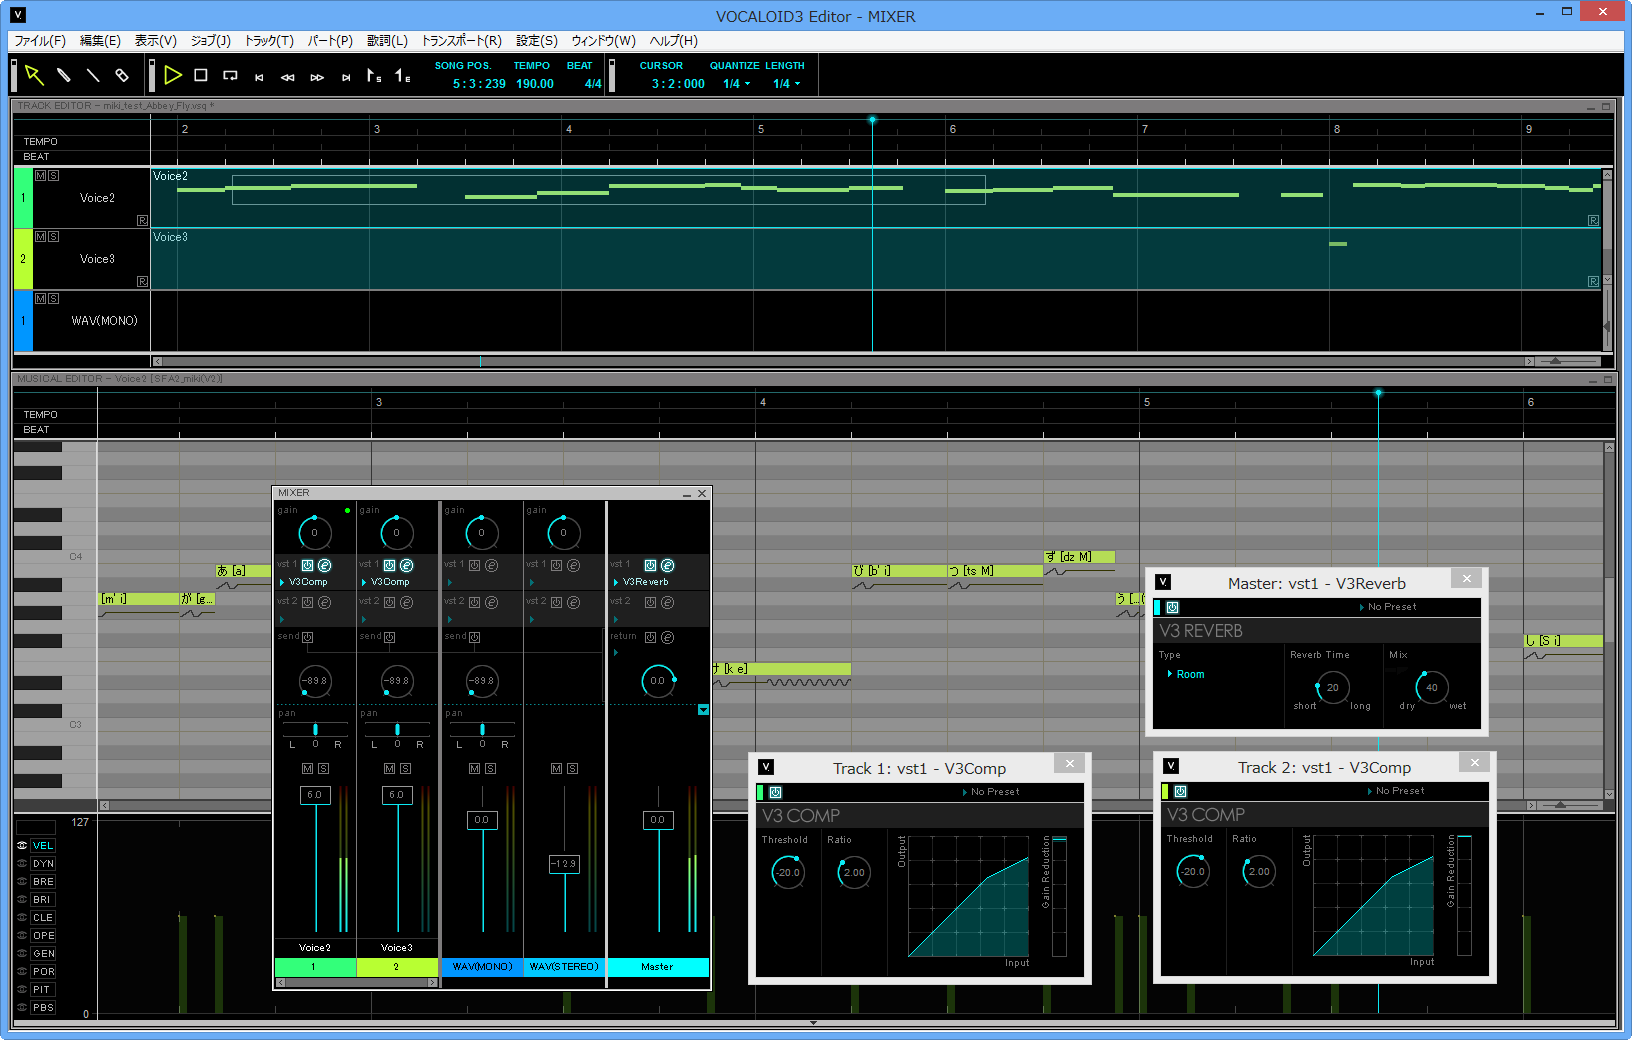1632x1040 pixels.
Task: Select the BRI control parameter button
Action: pos(43,899)
